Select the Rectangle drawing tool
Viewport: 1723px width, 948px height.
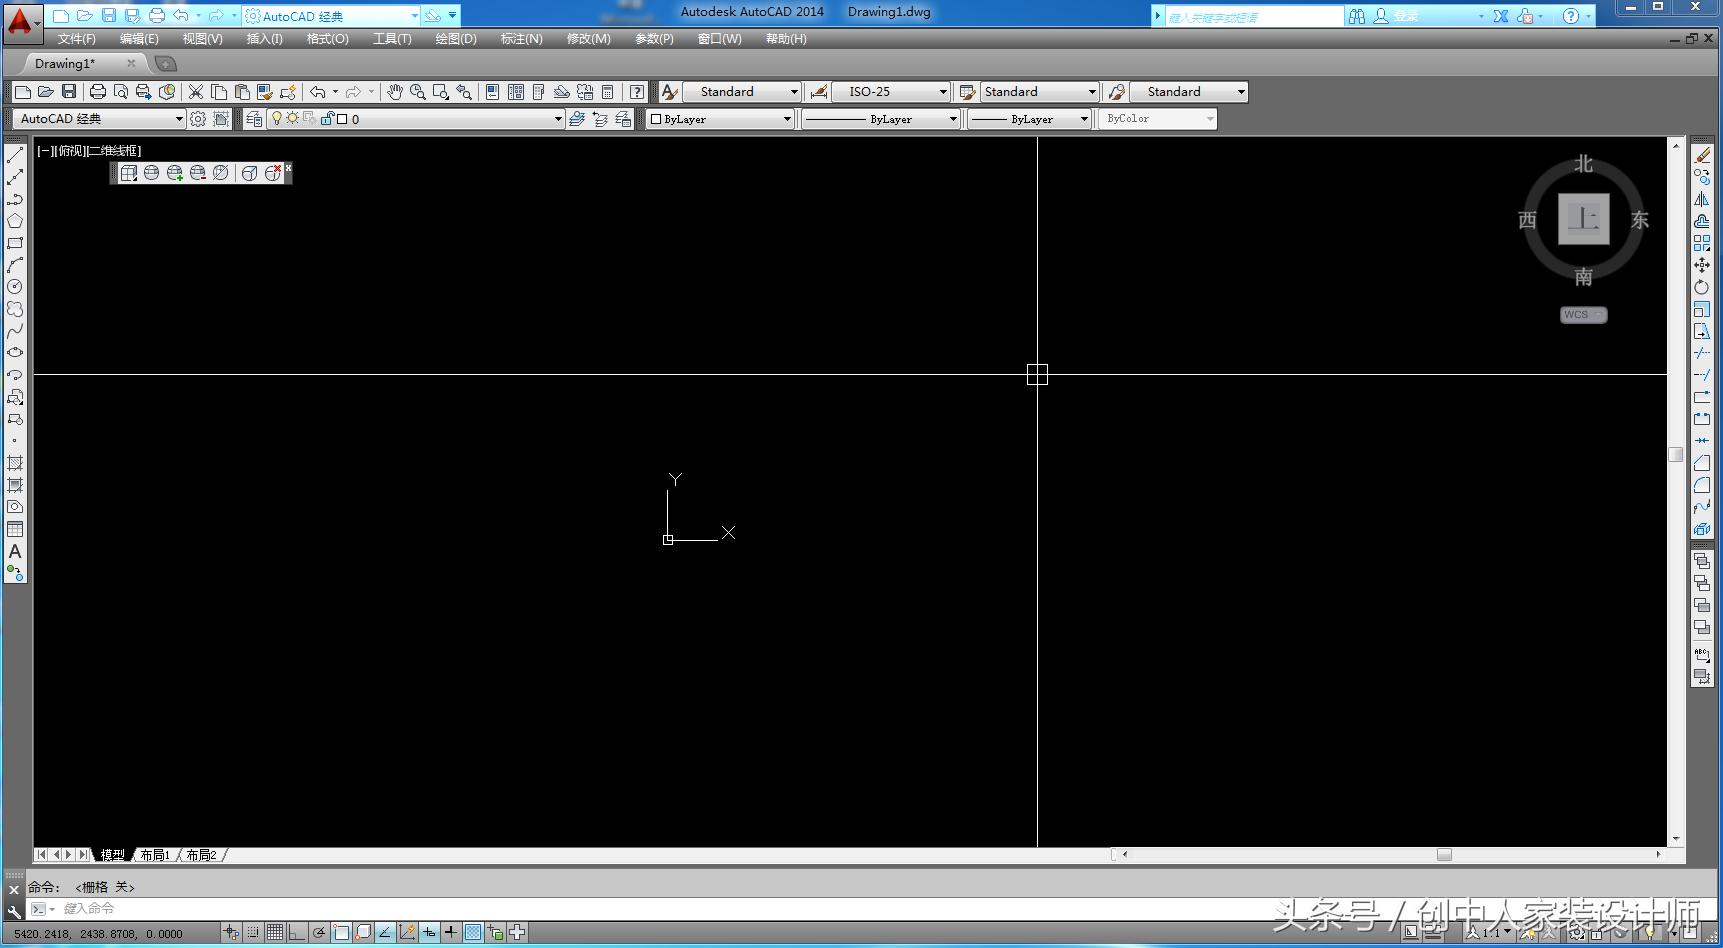[x=15, y=243]
